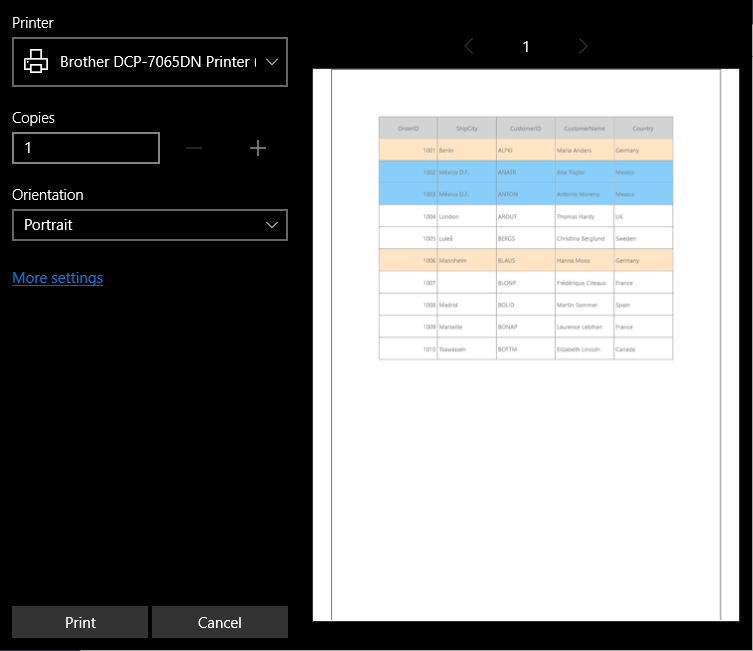Click the London cell in preview

467,217
